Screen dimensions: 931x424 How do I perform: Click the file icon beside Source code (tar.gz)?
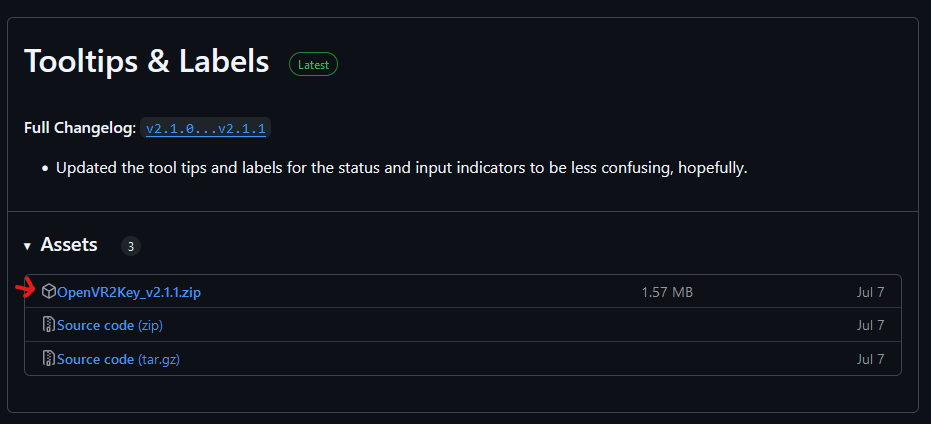click(49, 358)
